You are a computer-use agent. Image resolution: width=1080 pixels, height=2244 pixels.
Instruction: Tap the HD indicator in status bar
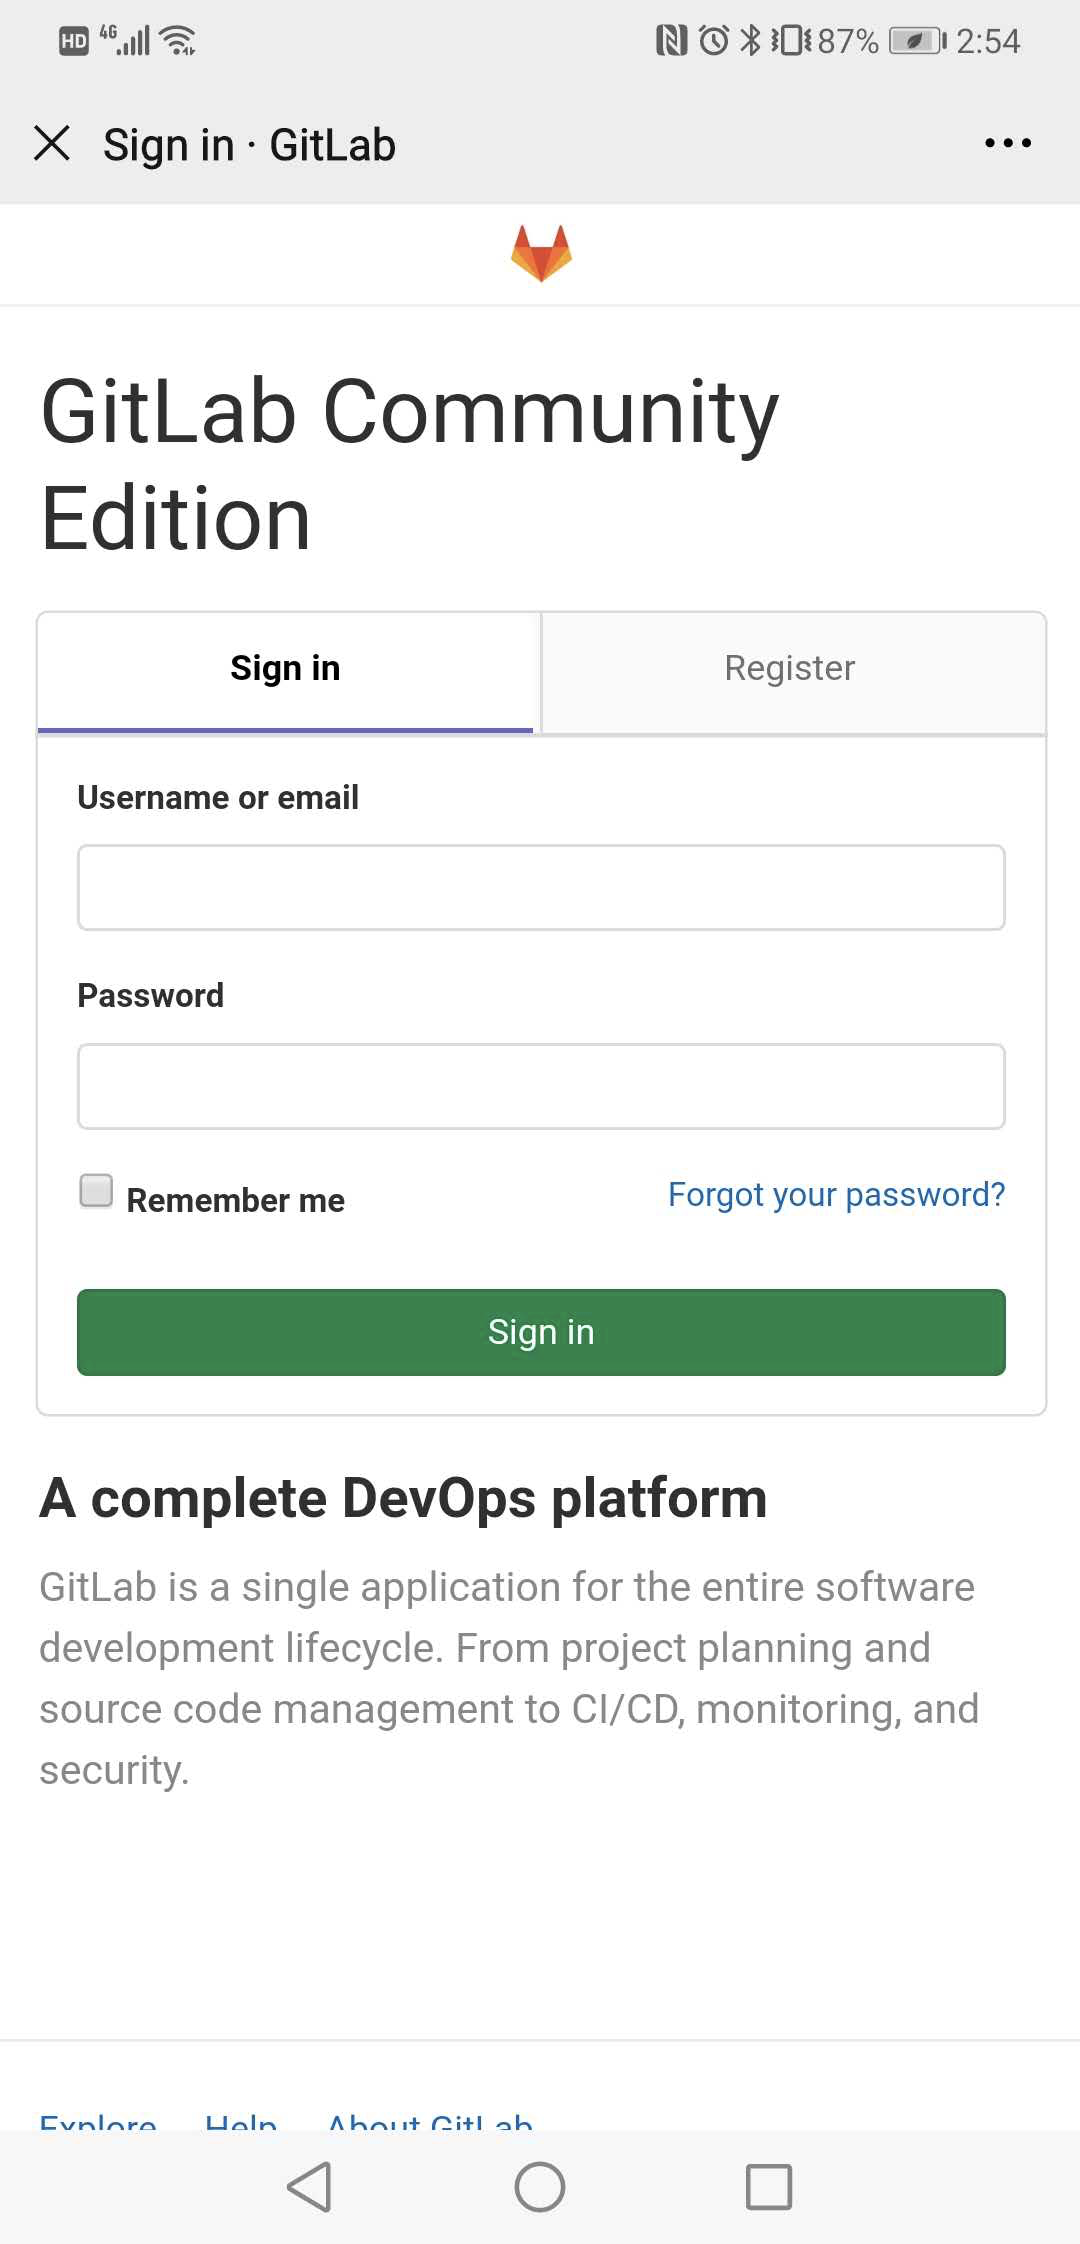74,41
